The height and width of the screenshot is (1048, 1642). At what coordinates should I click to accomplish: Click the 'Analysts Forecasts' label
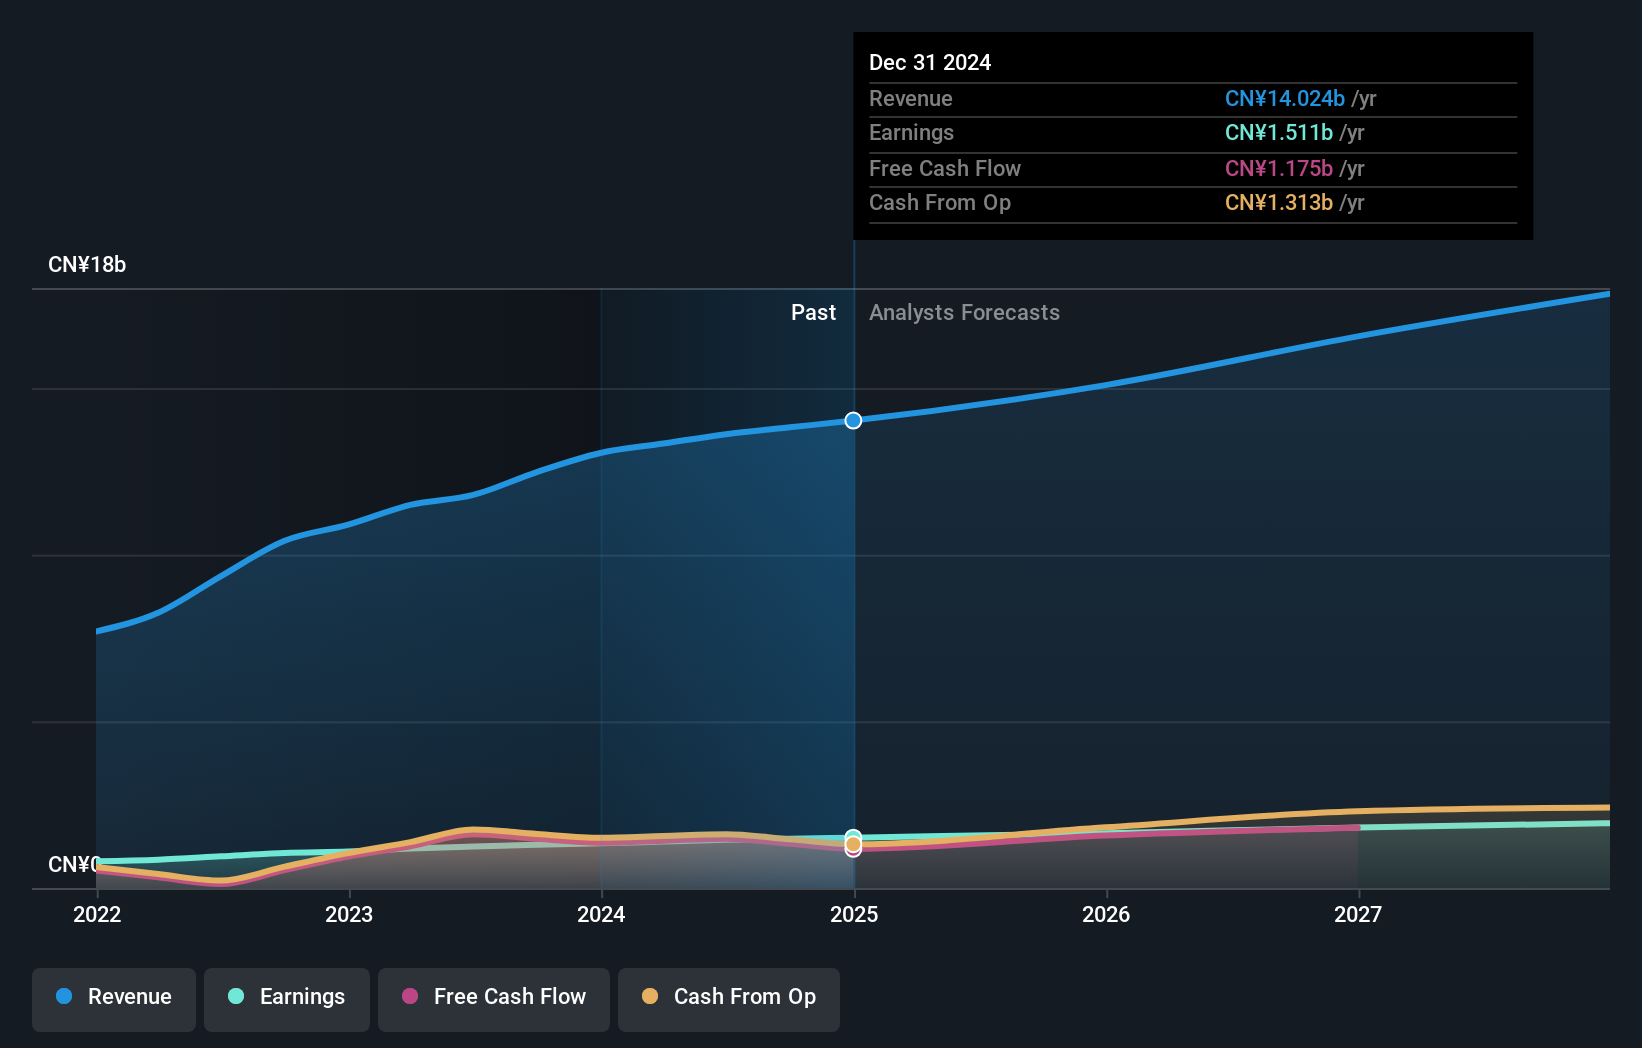[x=964, y=313]
